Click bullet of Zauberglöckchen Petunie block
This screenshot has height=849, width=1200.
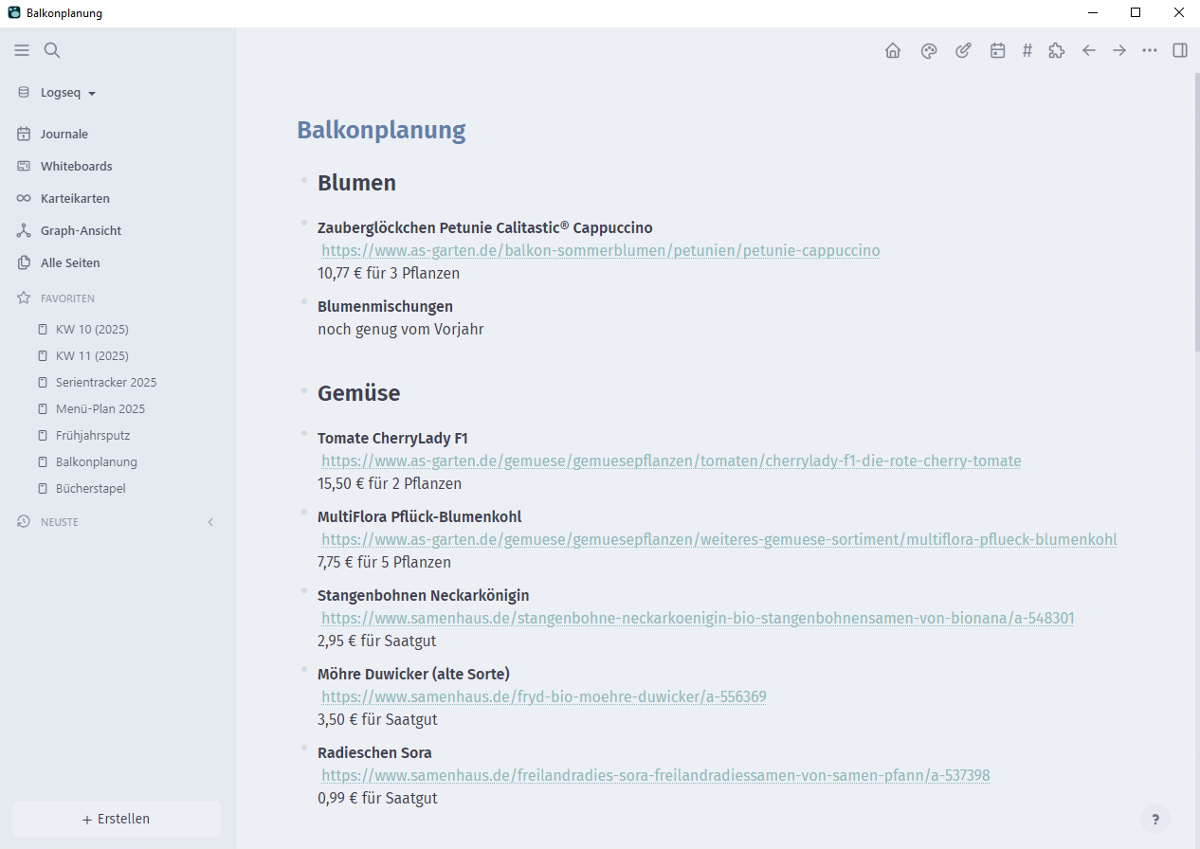[x=304, y=224]
